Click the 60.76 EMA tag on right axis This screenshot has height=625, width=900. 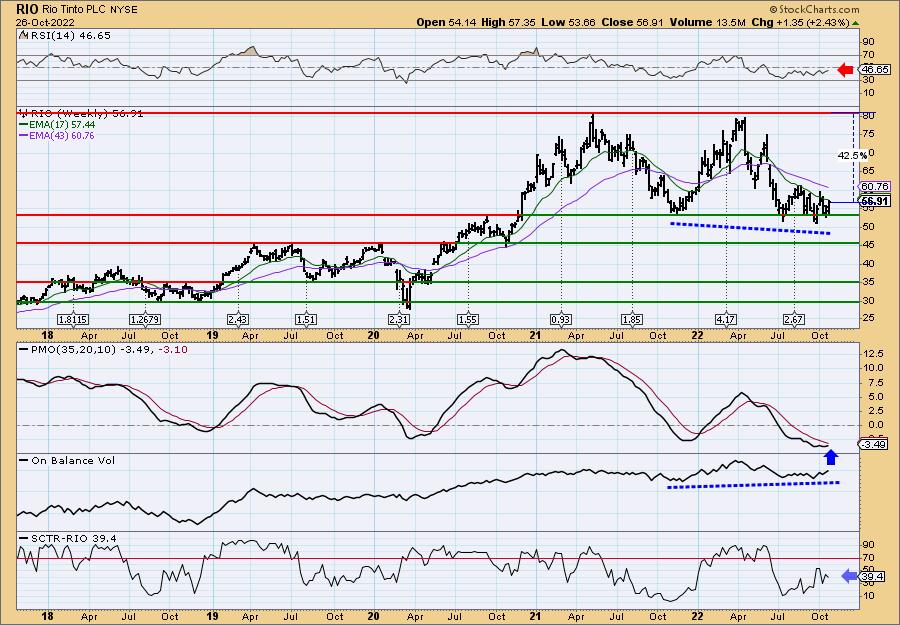(x=875, y=187)
